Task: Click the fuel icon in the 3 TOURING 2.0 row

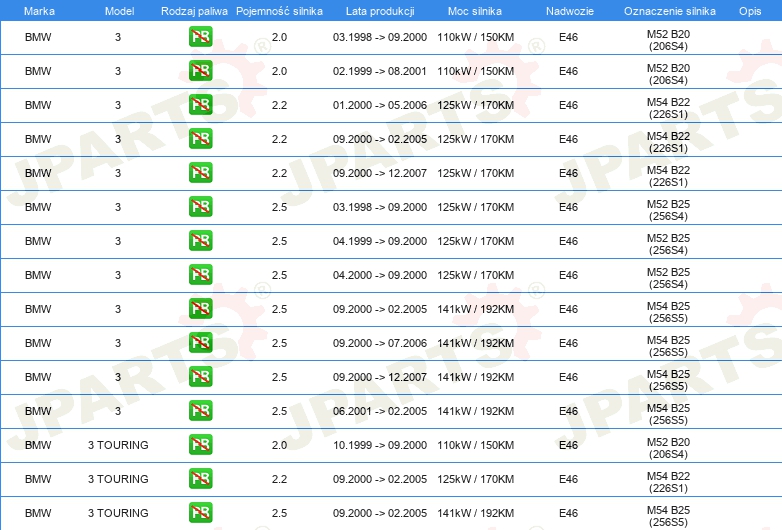Action: tap(200, 444)
